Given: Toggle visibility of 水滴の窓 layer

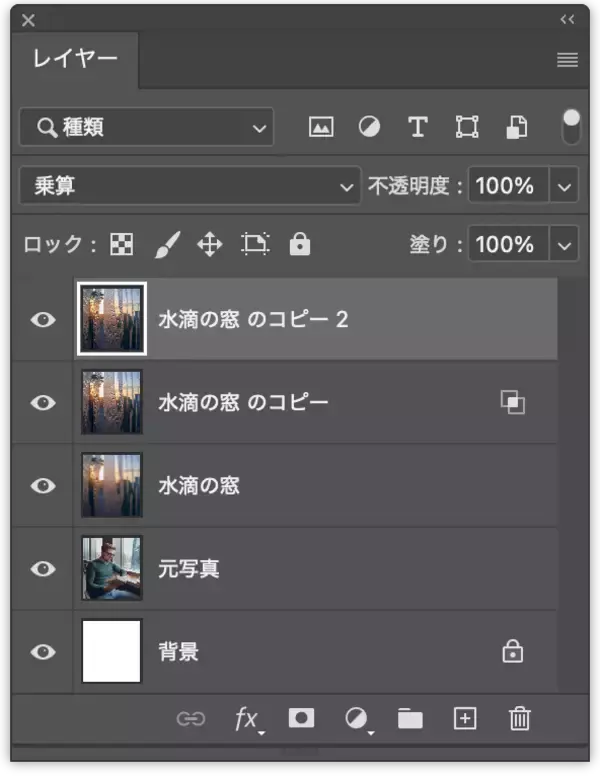Looking at the screenshot, I should [43, 486].
